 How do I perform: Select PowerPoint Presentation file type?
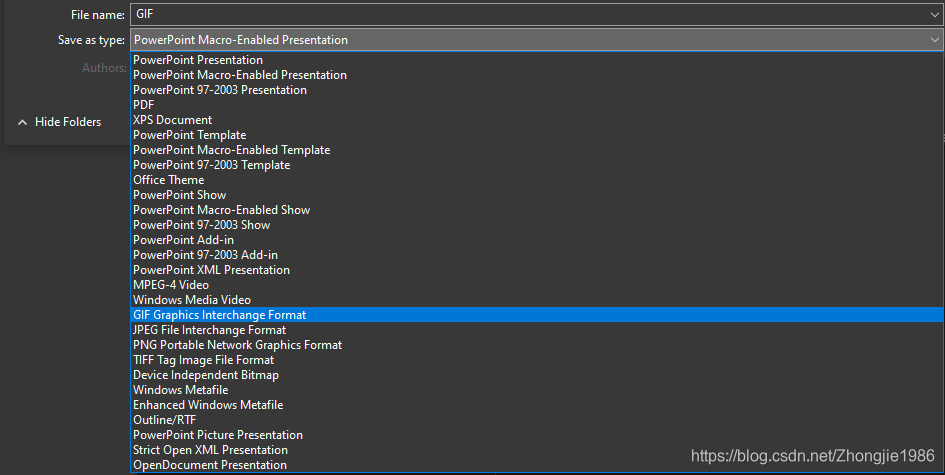pos(537,60)
